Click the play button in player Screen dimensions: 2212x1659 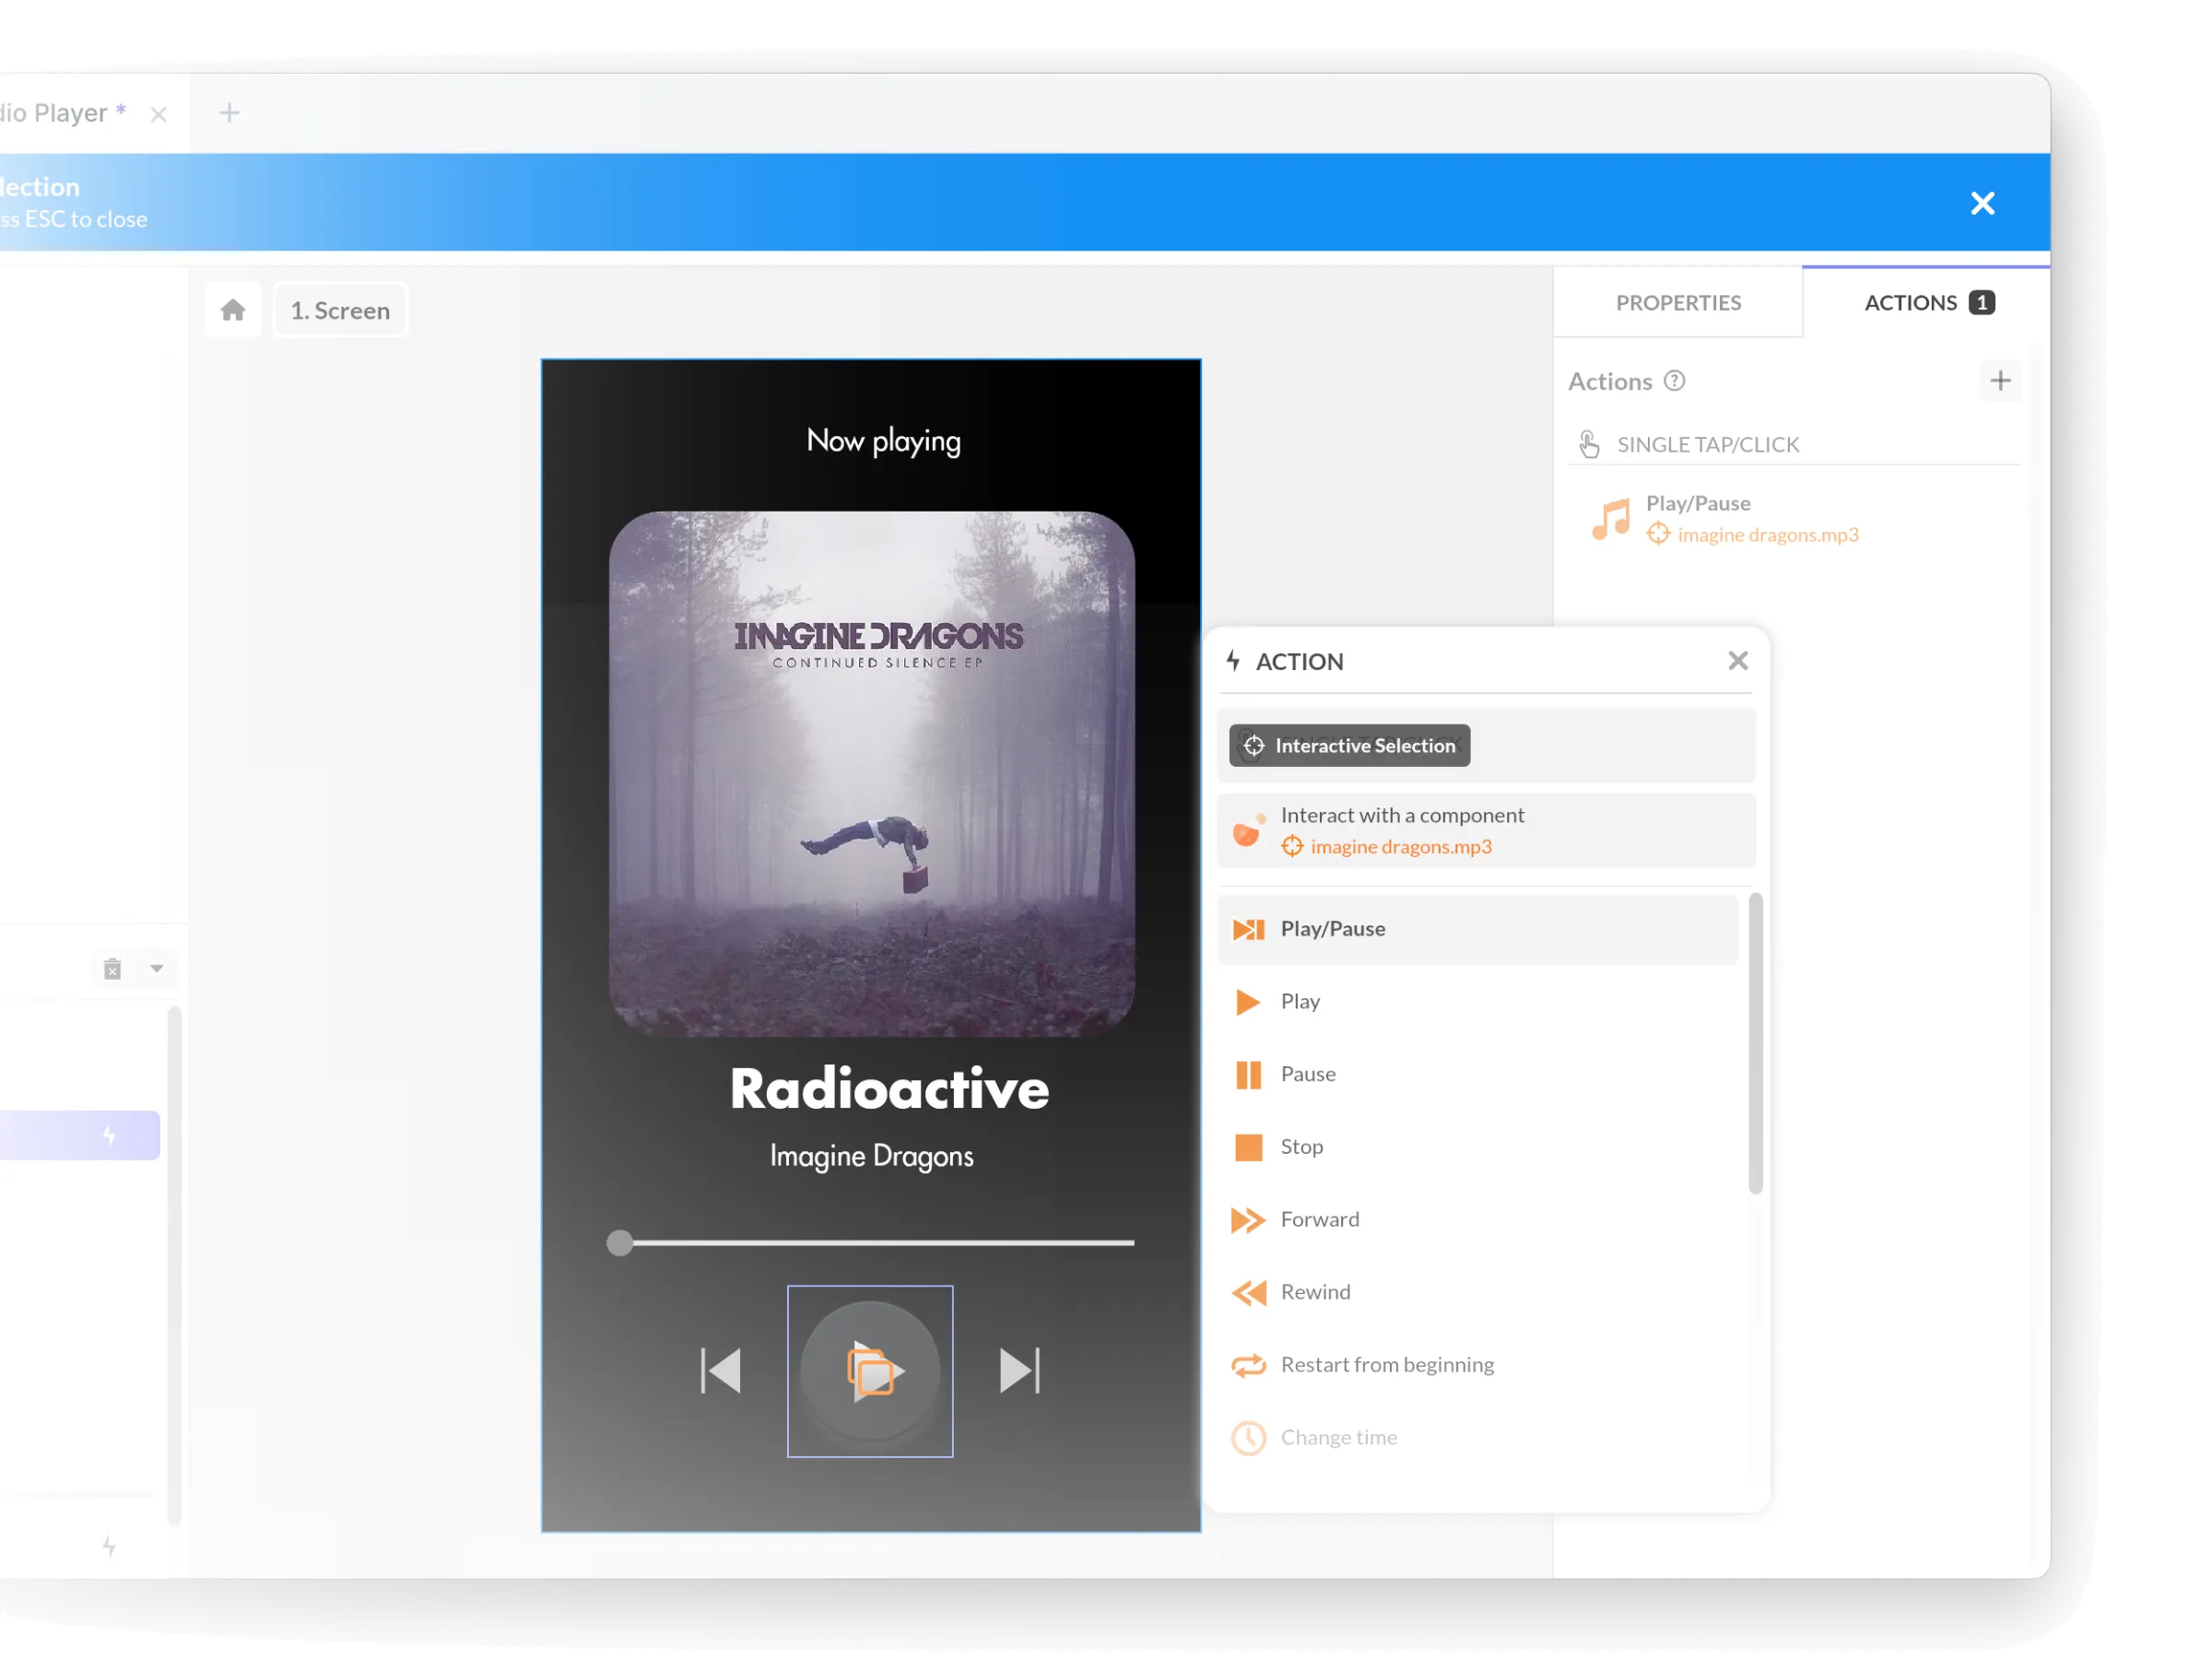pos(870,1371)
